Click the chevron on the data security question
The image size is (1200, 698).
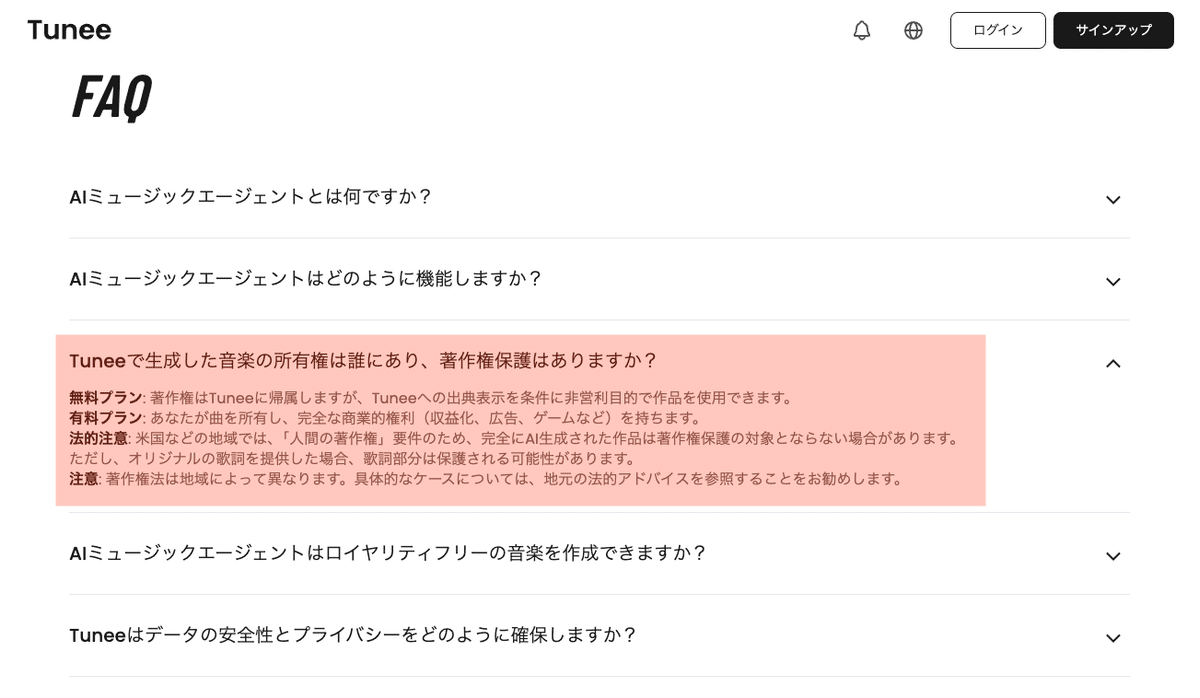click(1113, 637)
